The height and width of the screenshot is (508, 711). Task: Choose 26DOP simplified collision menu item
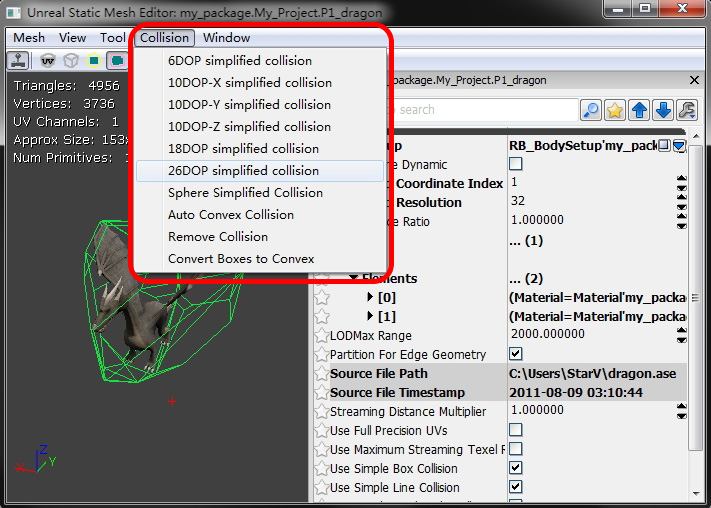pyautogui.click(x=243, y=171)
